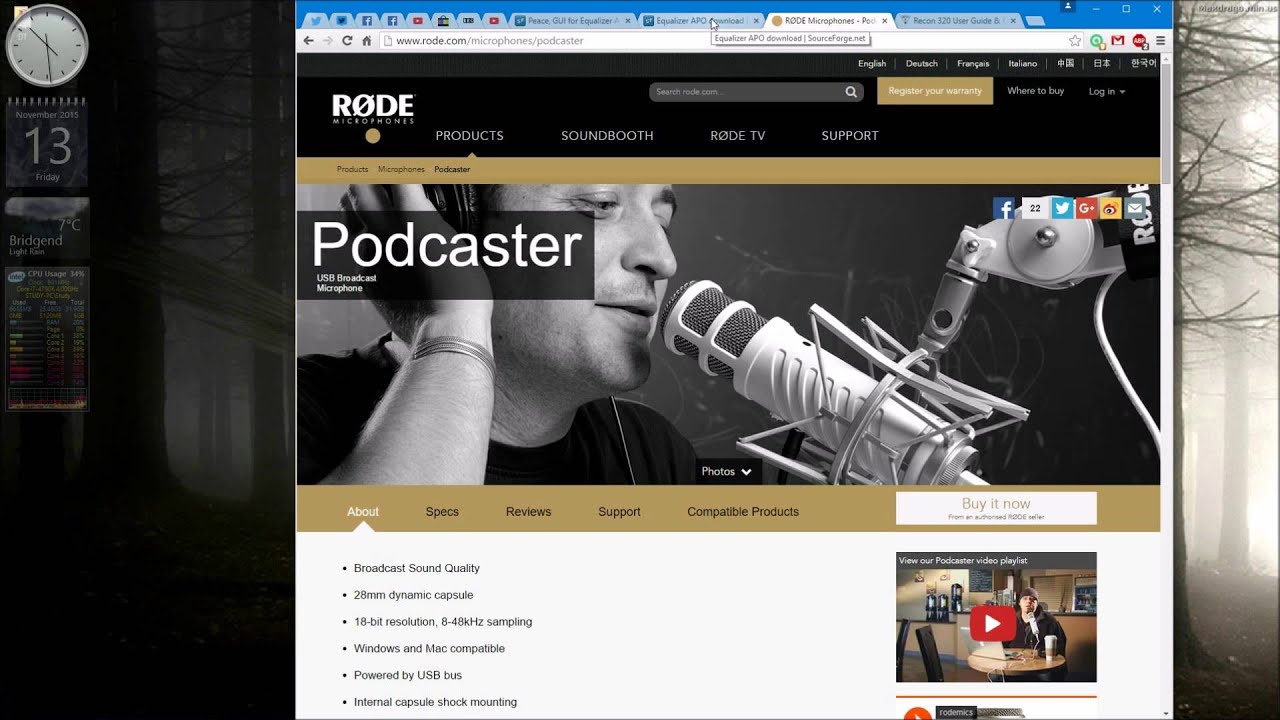This screenshot has width=1280, height=720.
Task: Select the Specs product tab
Action: pyautogui.click(x=442, y=512)
